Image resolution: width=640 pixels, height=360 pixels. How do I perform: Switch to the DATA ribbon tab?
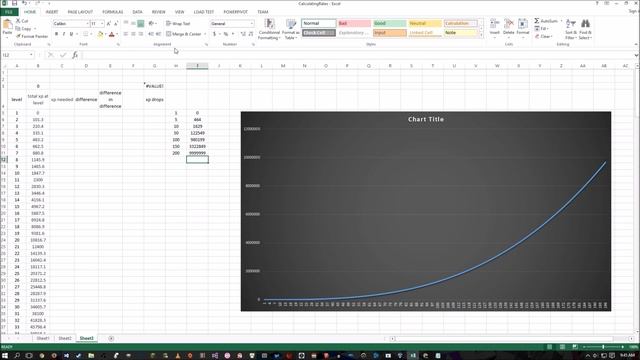coord(138,12)
